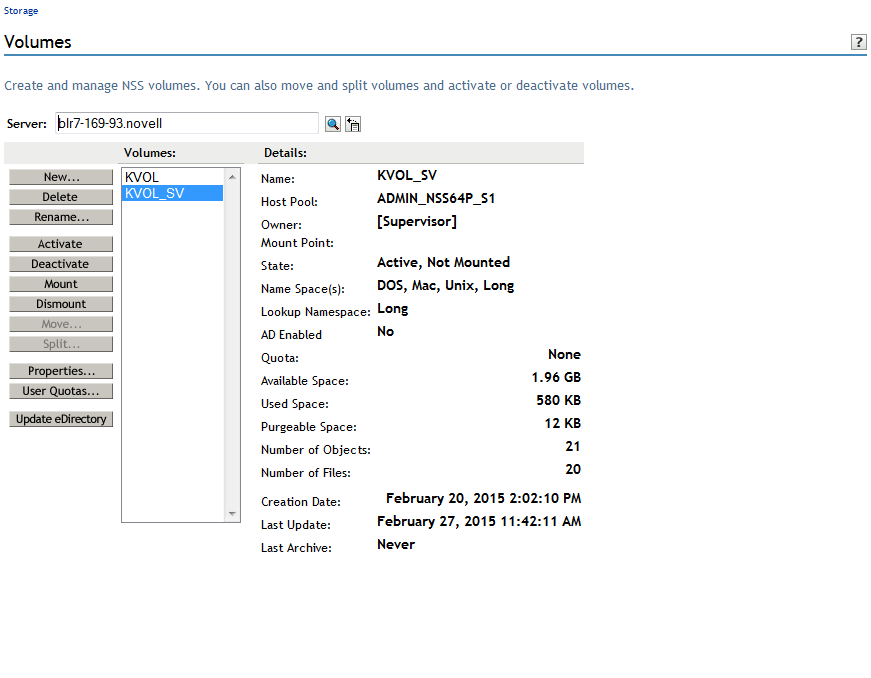This screenshot has width=871, height=678.
Task: Mount the selected volume
Action: click(x=61, y=284)
